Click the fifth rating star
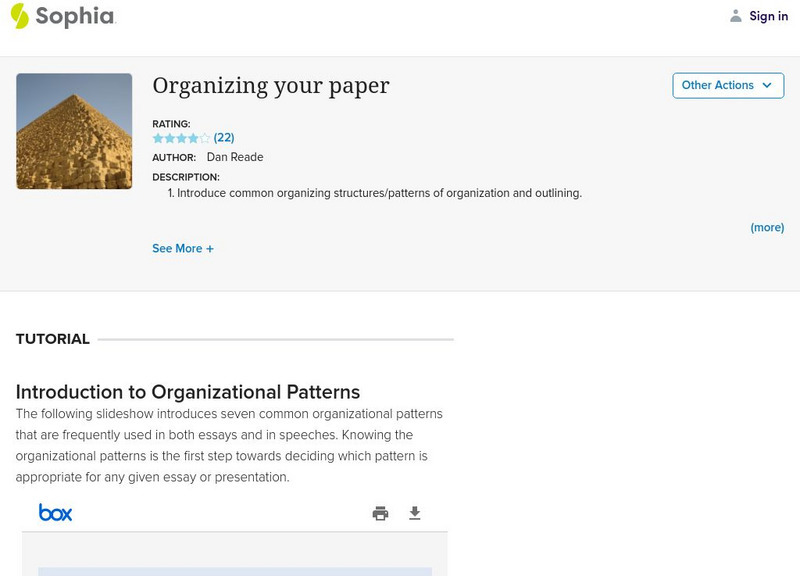Image resolution: width=800 pixels, height=576 pixels. 205,138
